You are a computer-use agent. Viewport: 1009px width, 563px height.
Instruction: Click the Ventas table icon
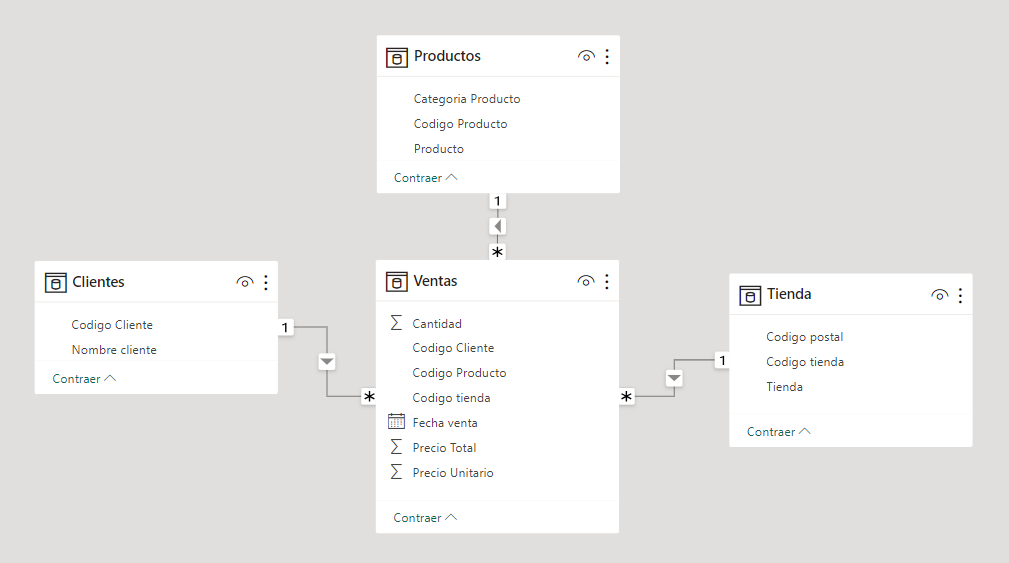[x=397, y=282]
